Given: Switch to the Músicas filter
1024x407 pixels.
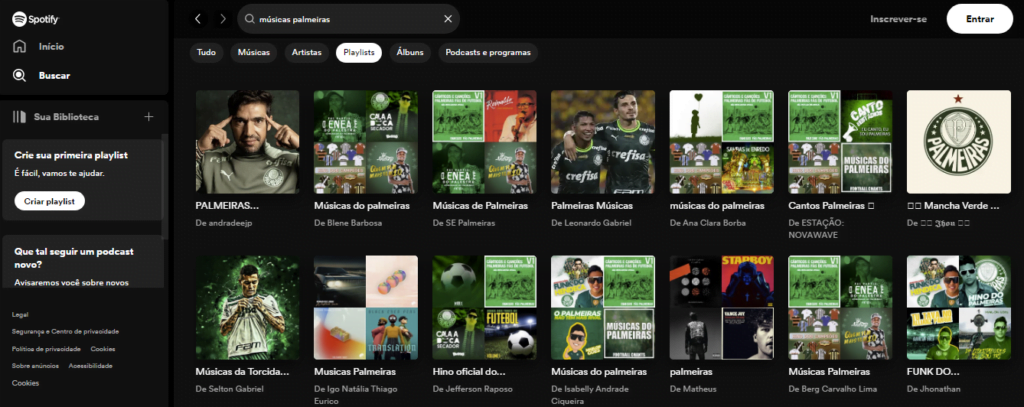Looking at the screenshot, I should click(x=253, y=53).
